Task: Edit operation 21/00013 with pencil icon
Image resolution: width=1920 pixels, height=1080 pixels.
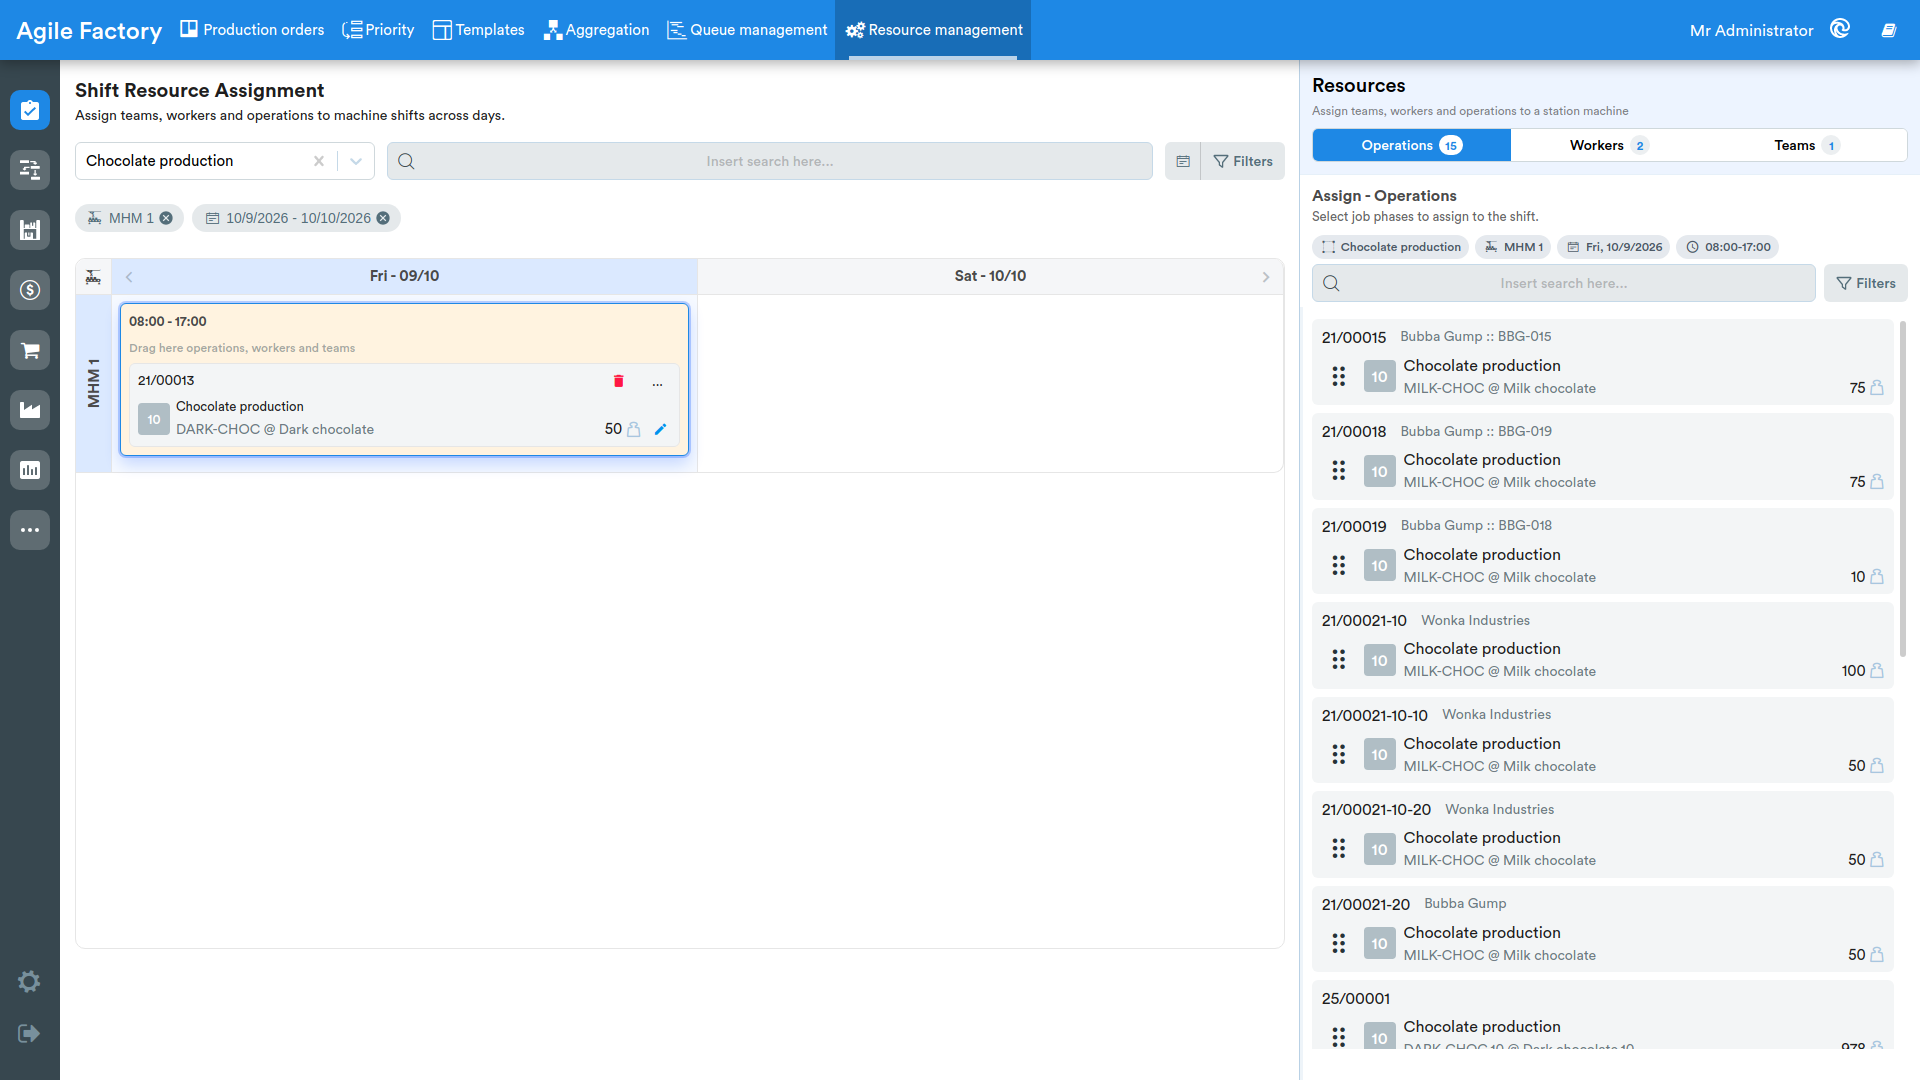Action: tap(660, 429)
